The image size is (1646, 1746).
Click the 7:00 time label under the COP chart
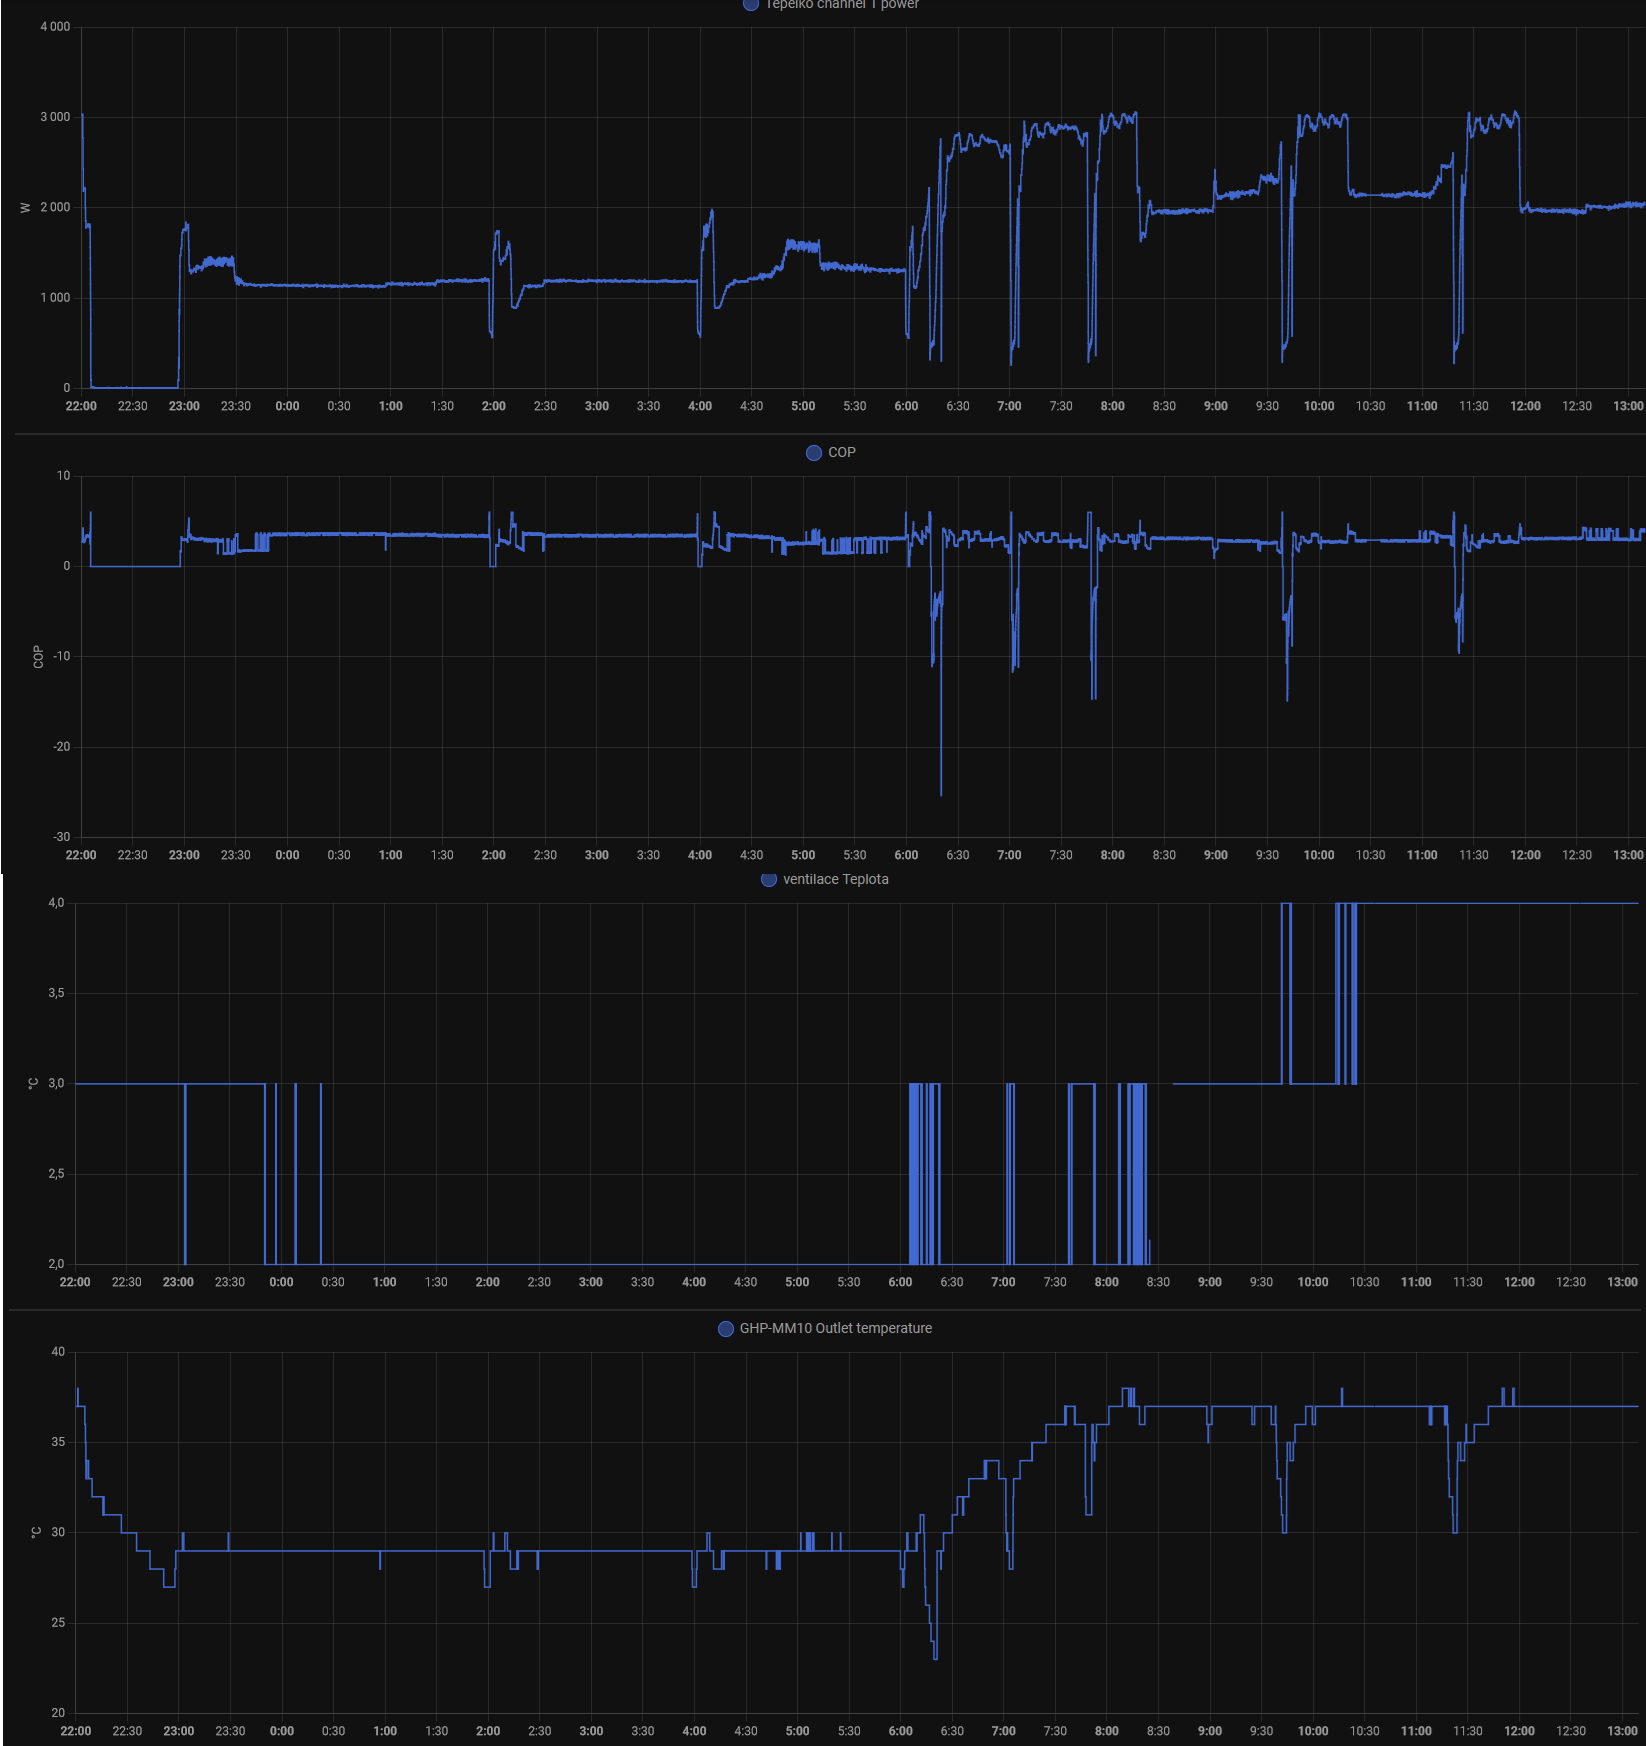pyautogui.click(x=1009, y=855)
